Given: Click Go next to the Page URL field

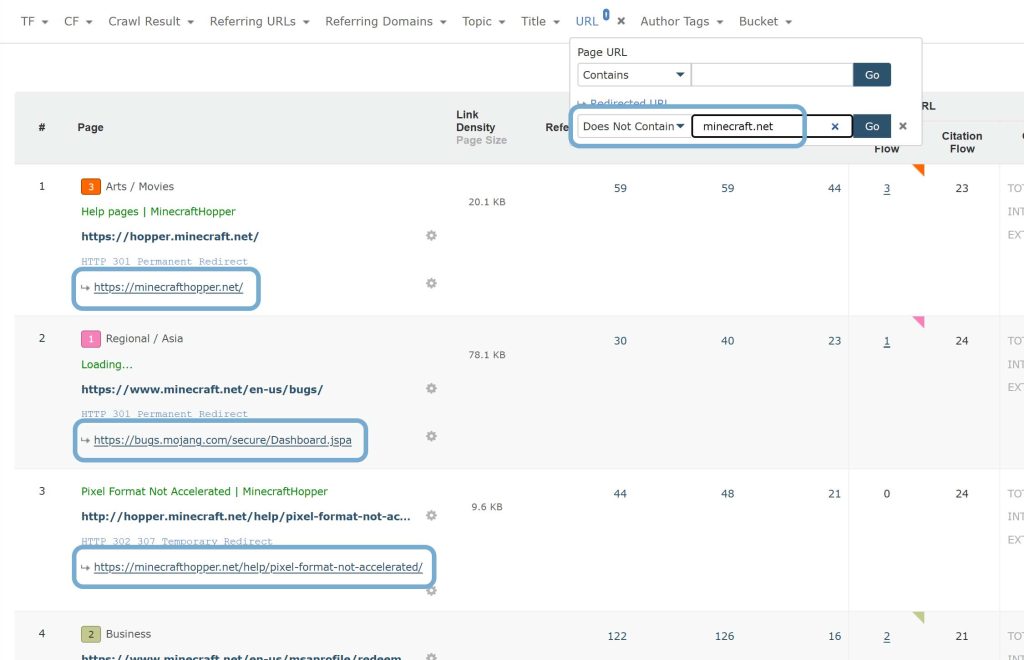Looking at the screenshot, I should pos(872,75).
